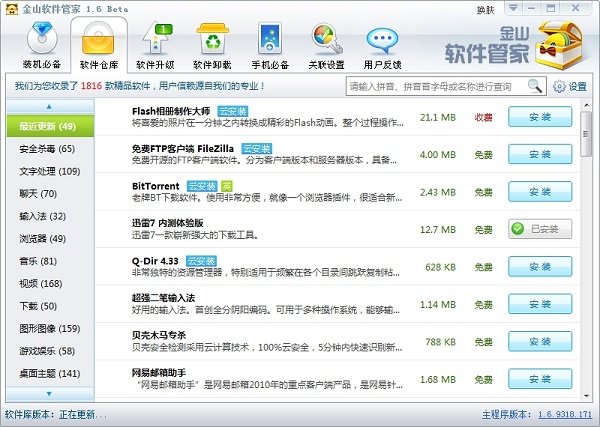Screen dimensions: 600x427
Task: Open 关联设置 association settings icon
Action: [327, 47]
